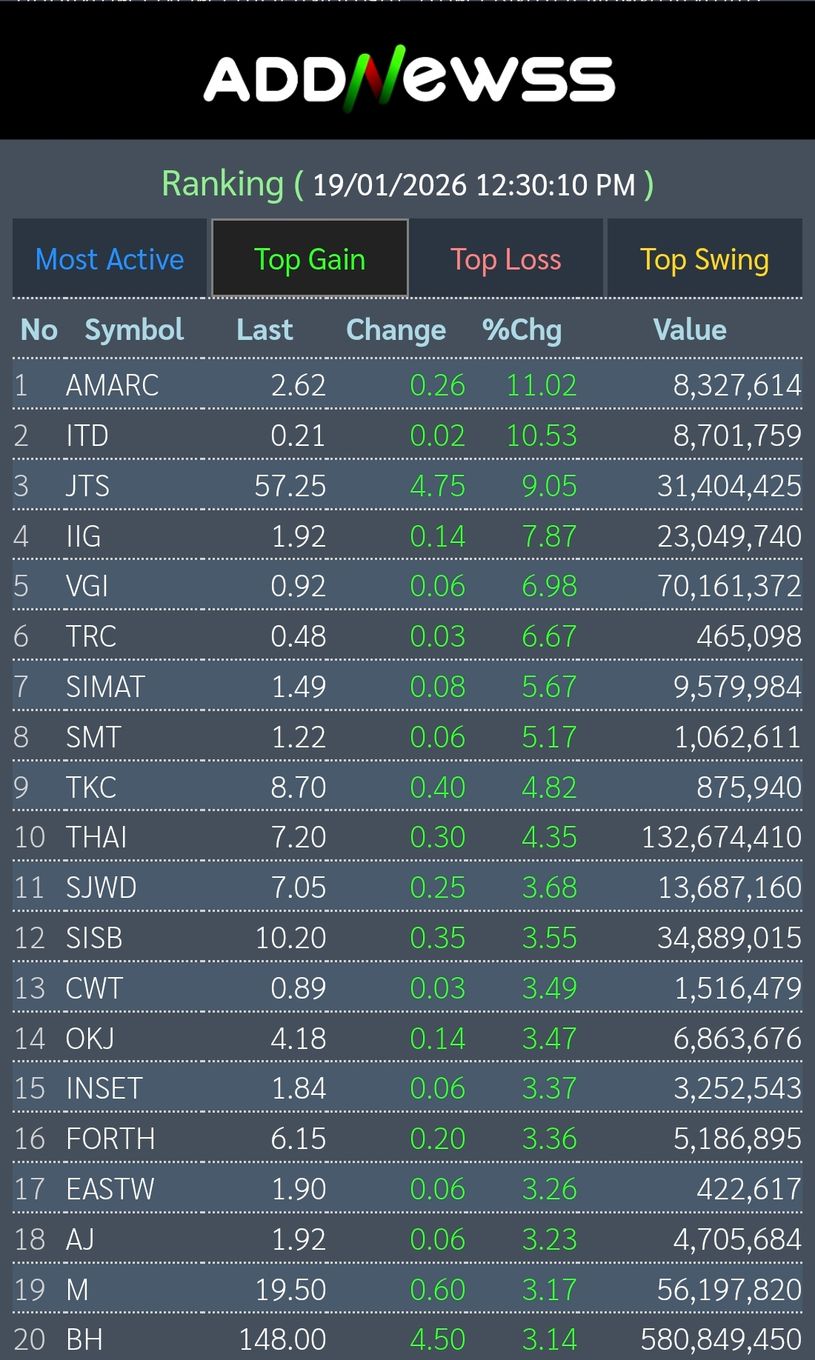This screenshot has height=1360, width=815.
Task: Click the Last column header
Action: pos(264,330)
